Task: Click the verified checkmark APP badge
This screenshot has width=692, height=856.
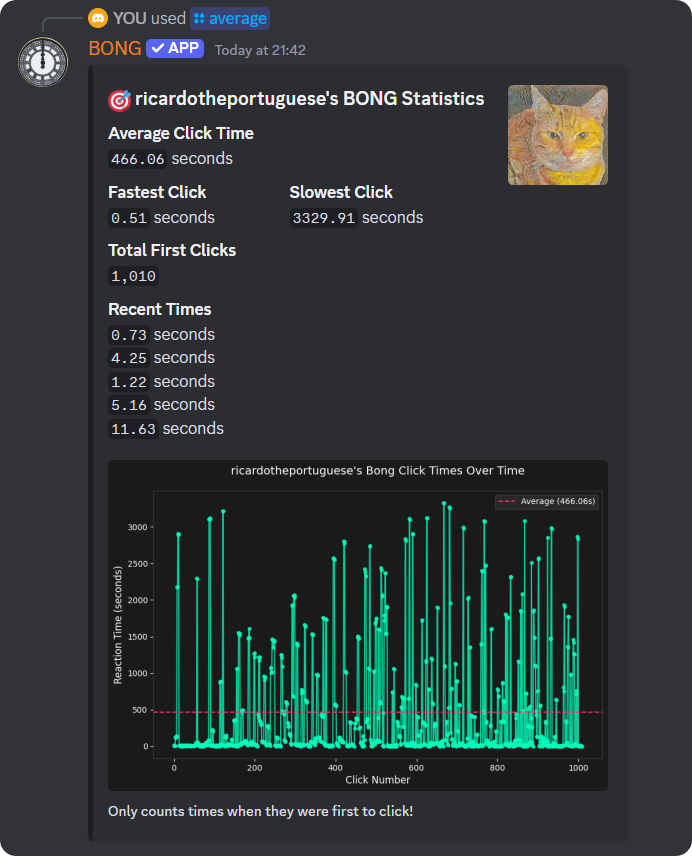Action: pyautogui.click(x=175, y=49)
